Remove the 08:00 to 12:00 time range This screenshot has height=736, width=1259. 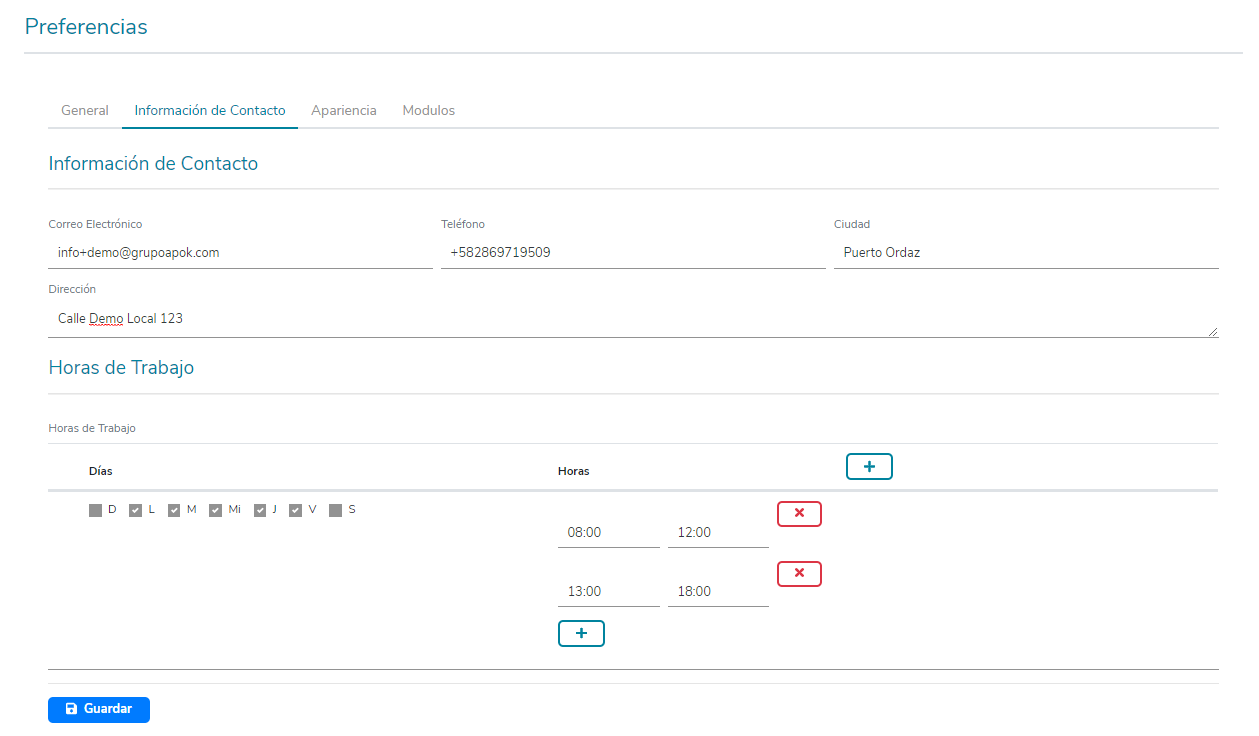[x=799, y=514]
